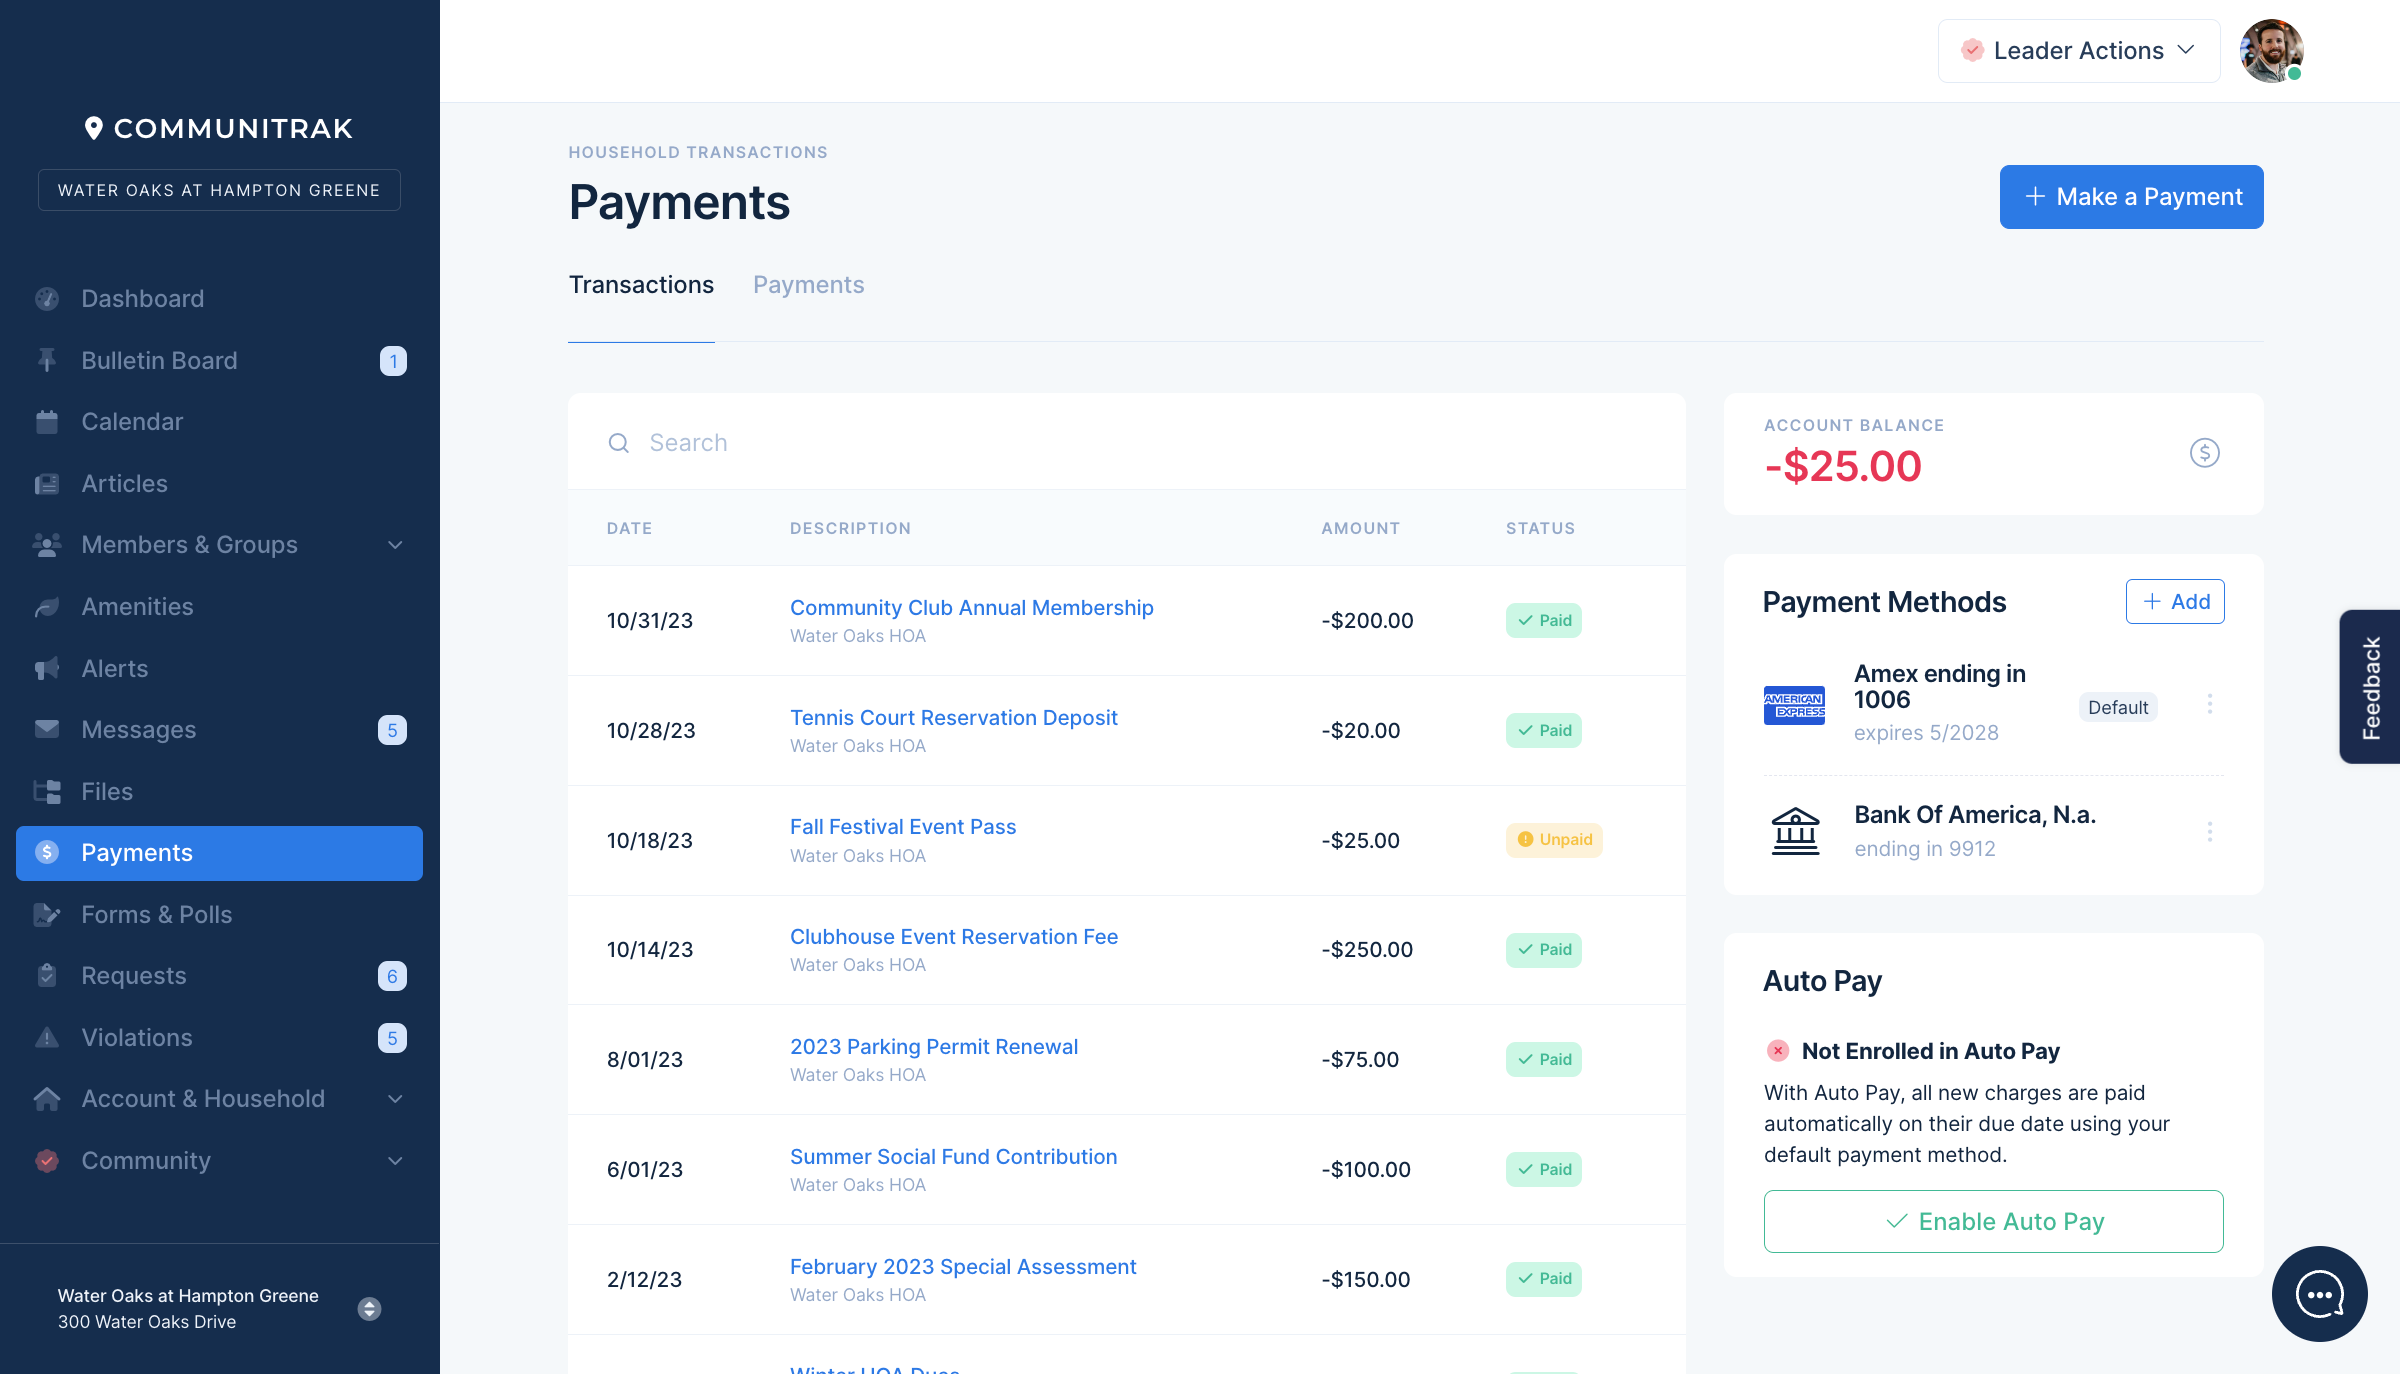
Task: Expand the Account & Household section
Action: (394, 1098)
